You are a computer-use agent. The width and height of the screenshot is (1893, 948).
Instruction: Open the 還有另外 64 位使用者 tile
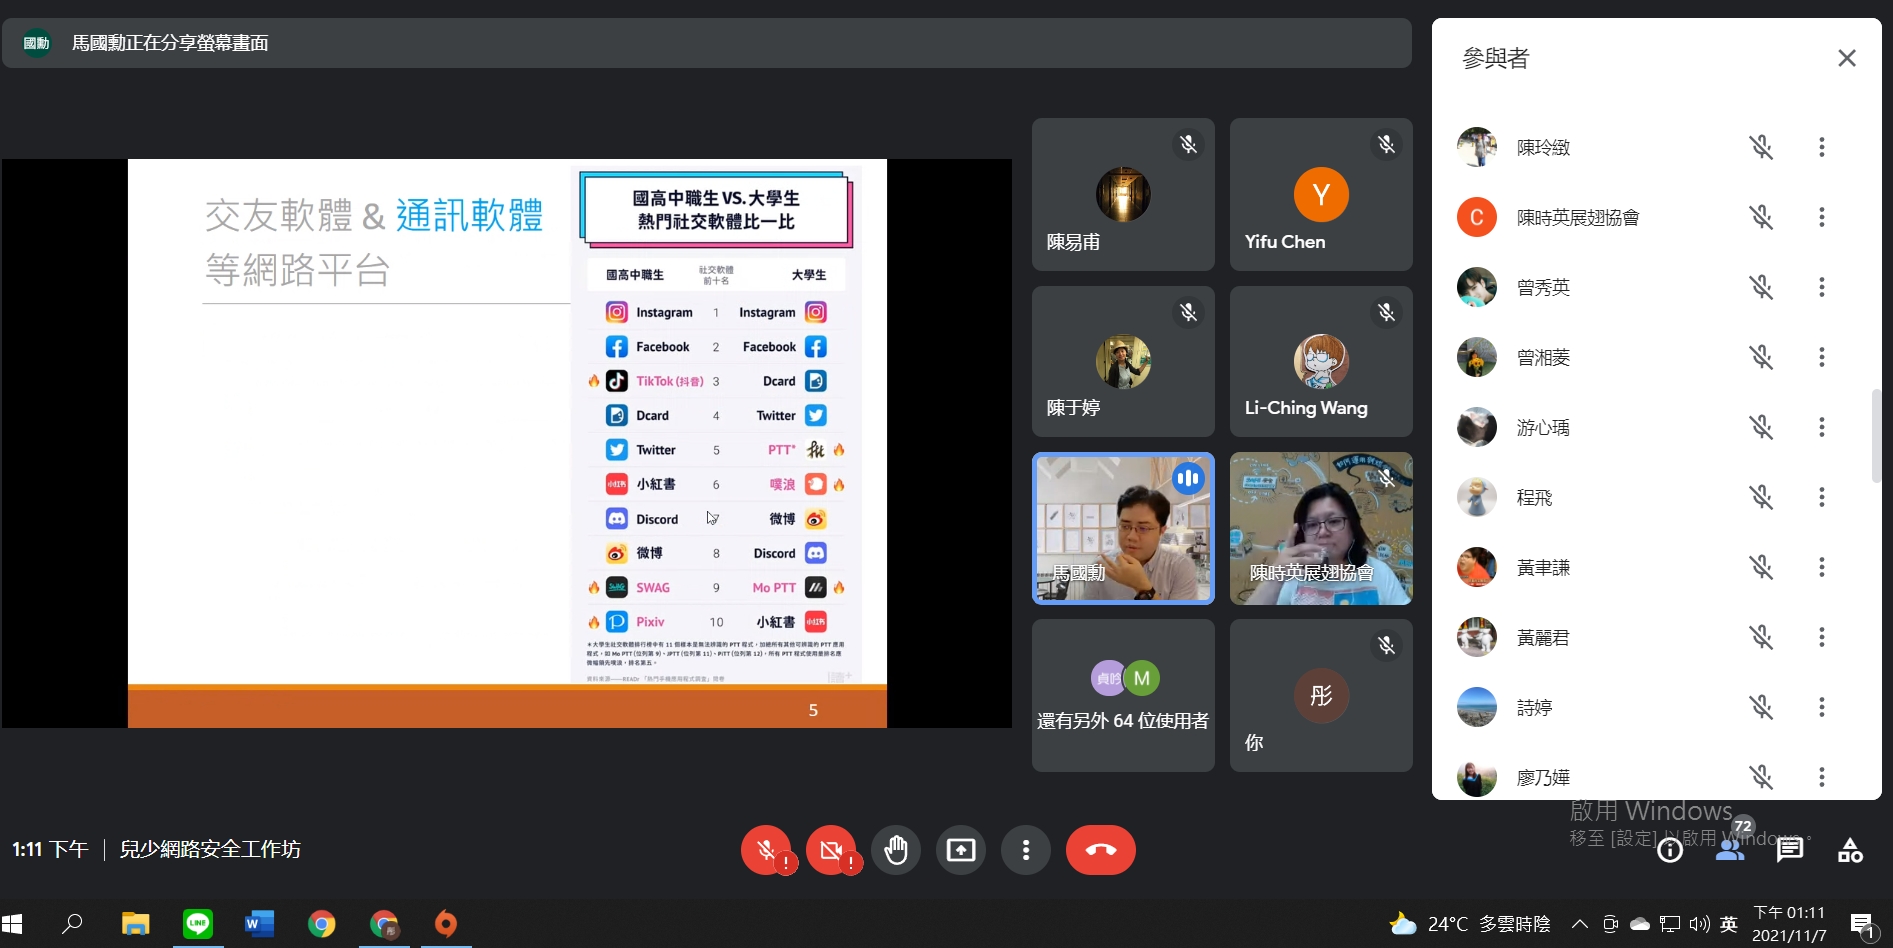click(1123, 695)
